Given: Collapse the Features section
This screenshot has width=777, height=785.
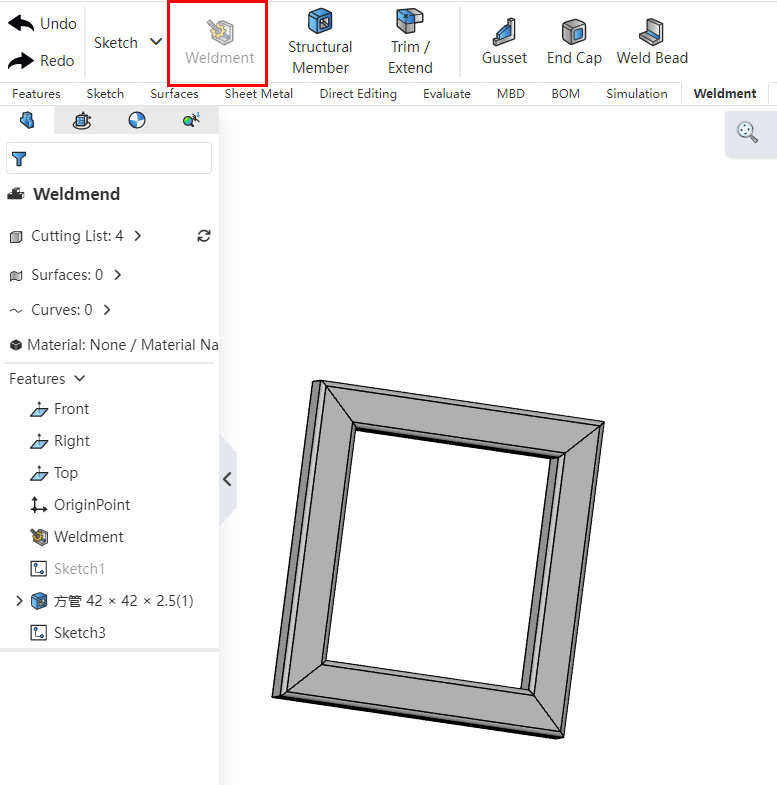Looking at the screenshot, I should (x=80, y=379).
